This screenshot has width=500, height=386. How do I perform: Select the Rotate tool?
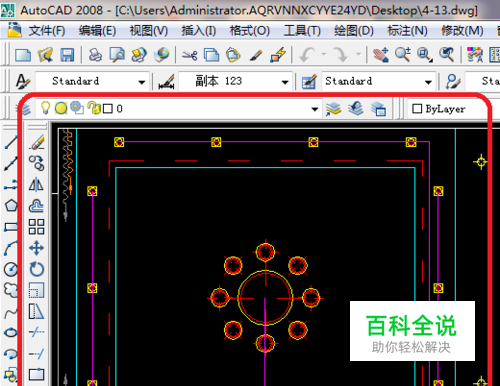click(x=36, y=269)
